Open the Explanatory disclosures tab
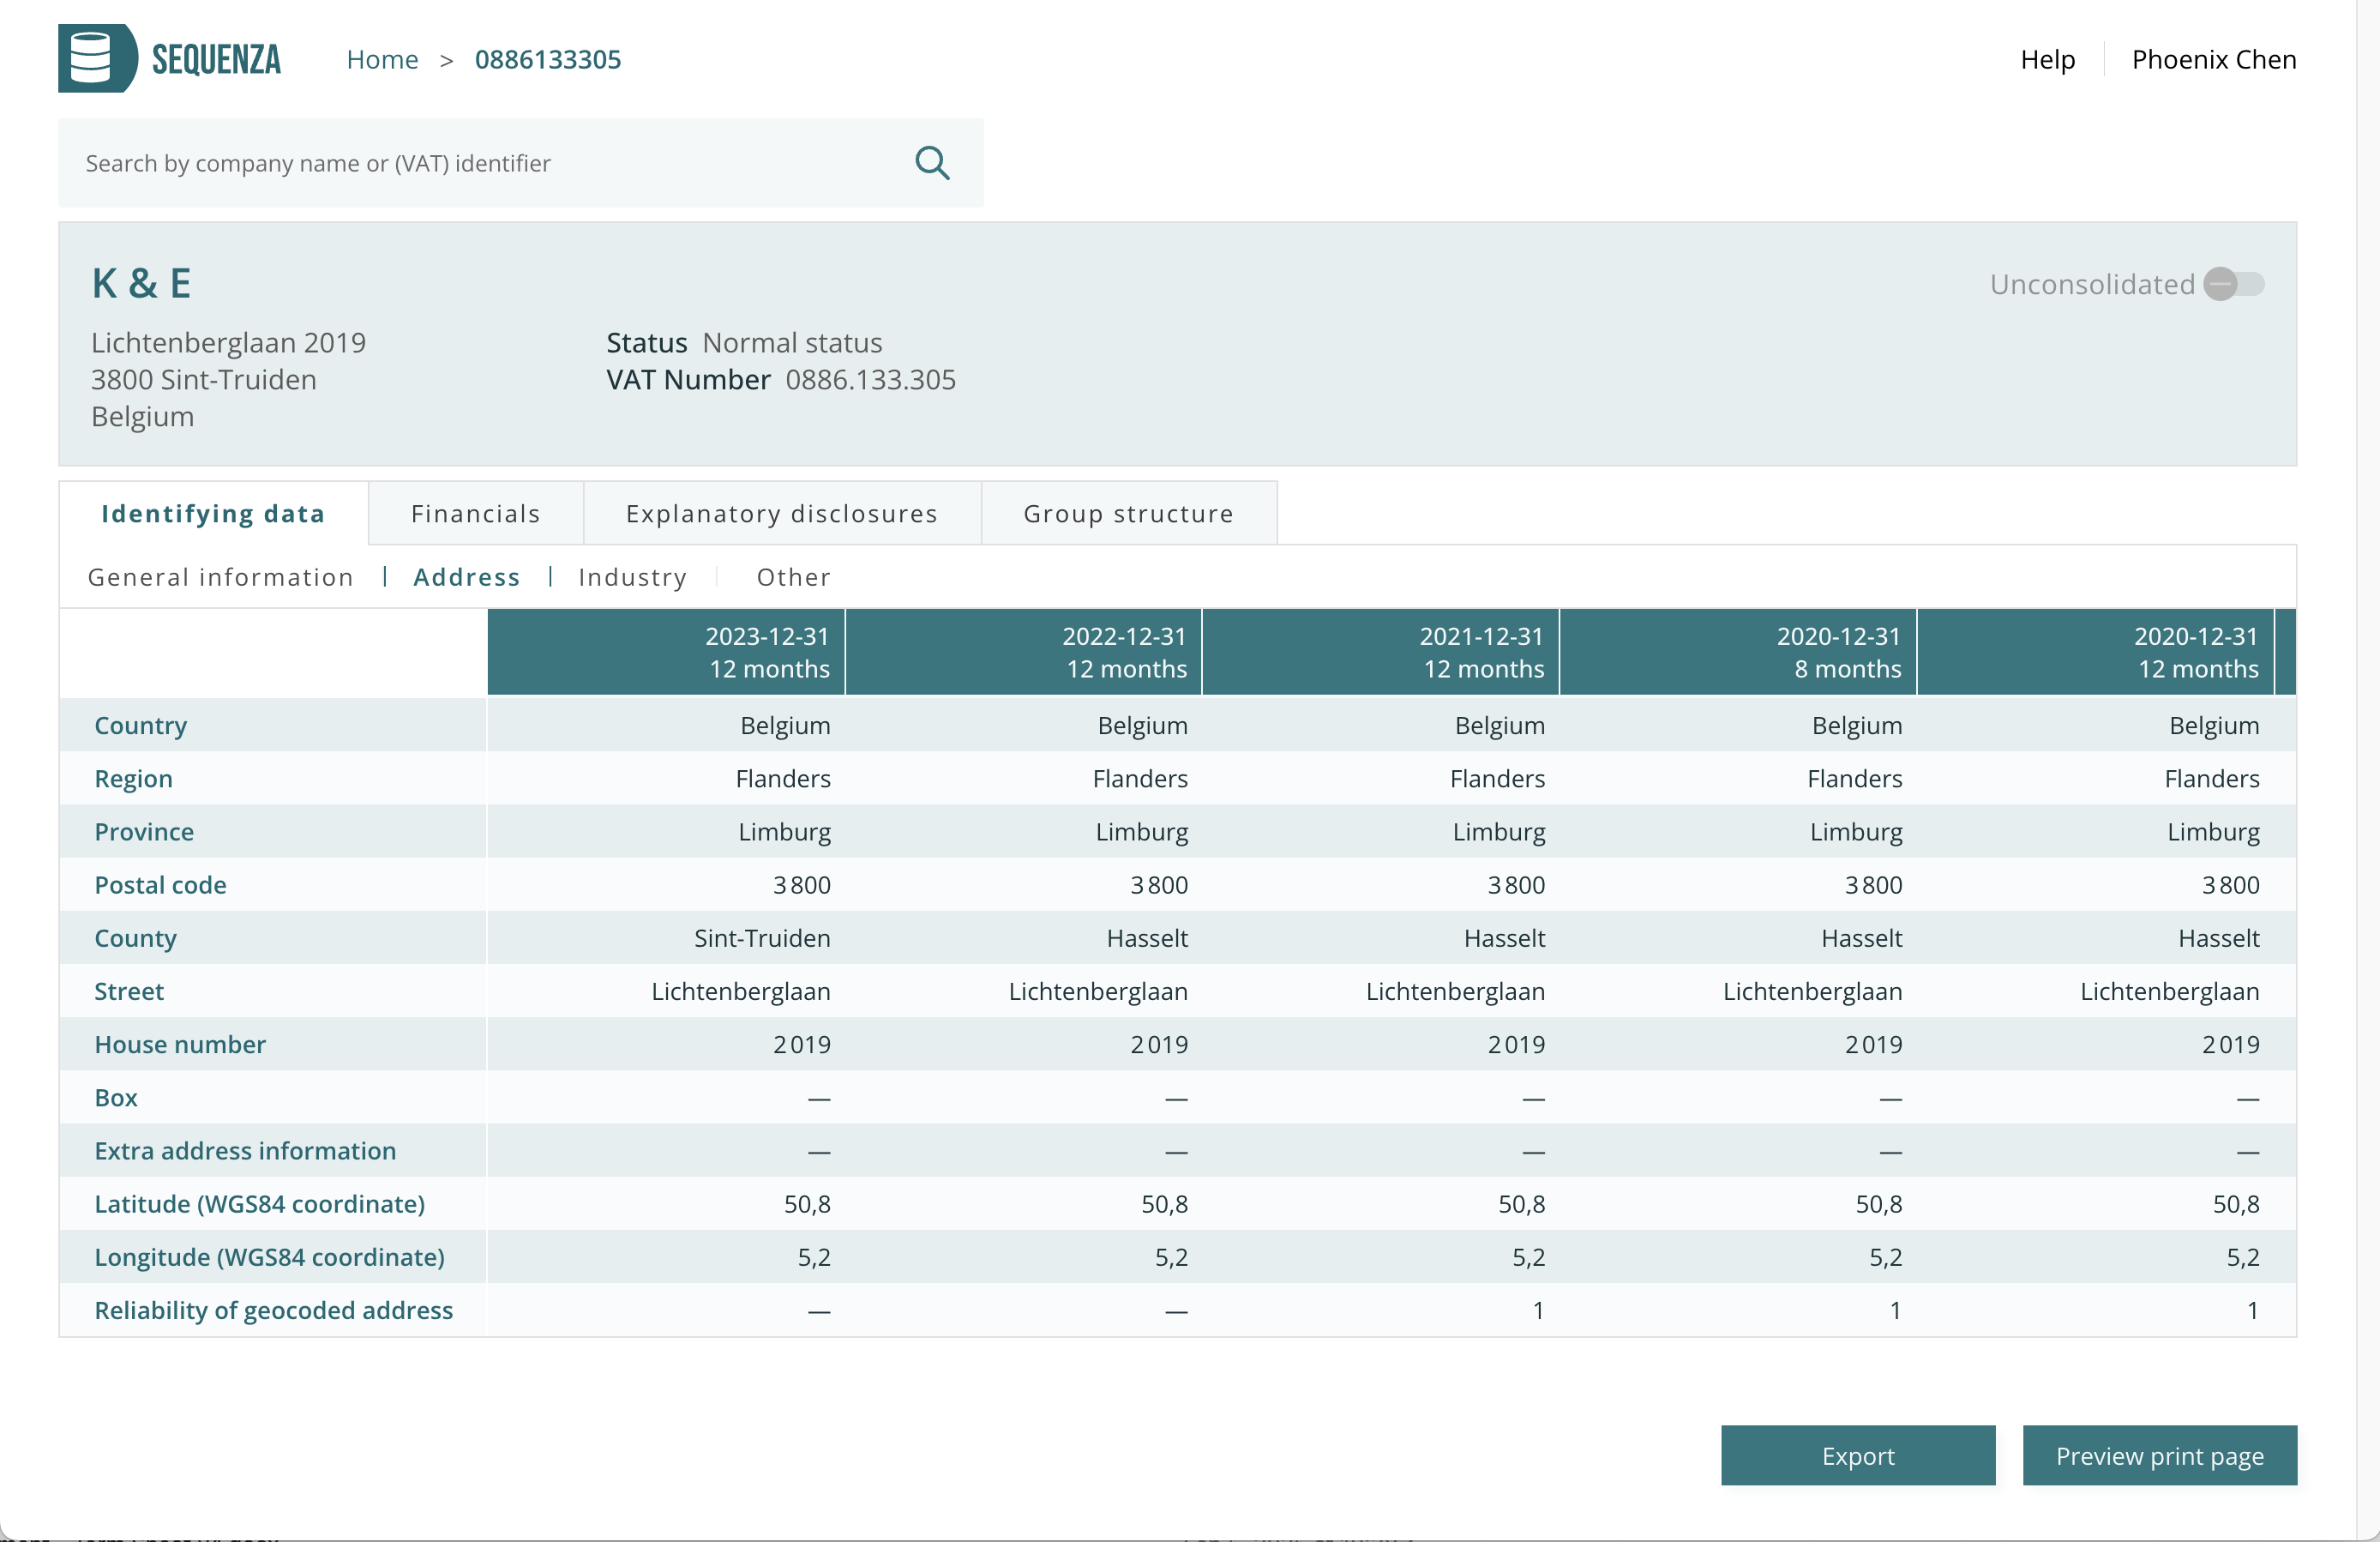Image resolution: width=2380 pixels, height=1542 pixels. [x=781, y=513]
